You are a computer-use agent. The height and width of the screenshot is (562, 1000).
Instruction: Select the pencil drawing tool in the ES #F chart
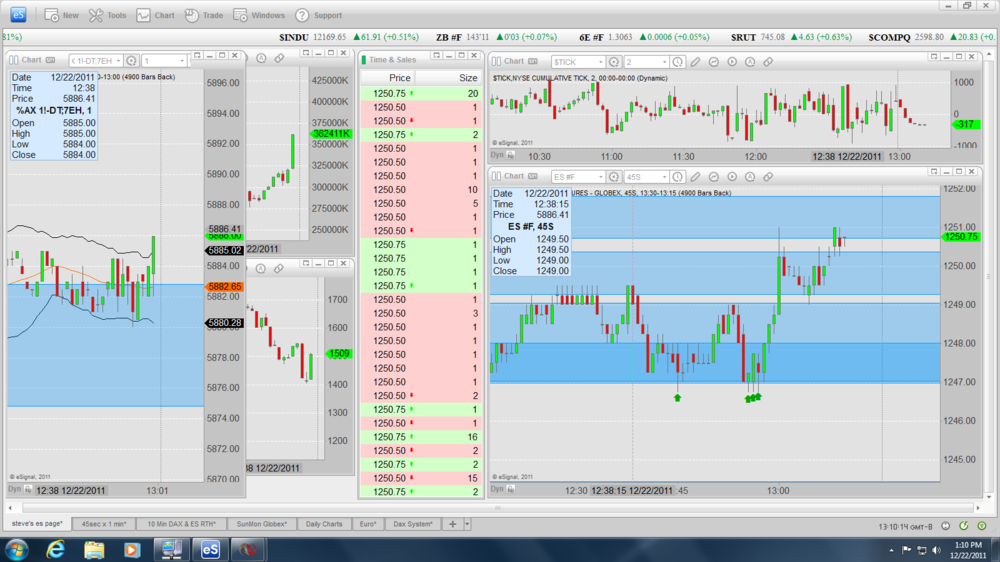(x=695, y=177)
